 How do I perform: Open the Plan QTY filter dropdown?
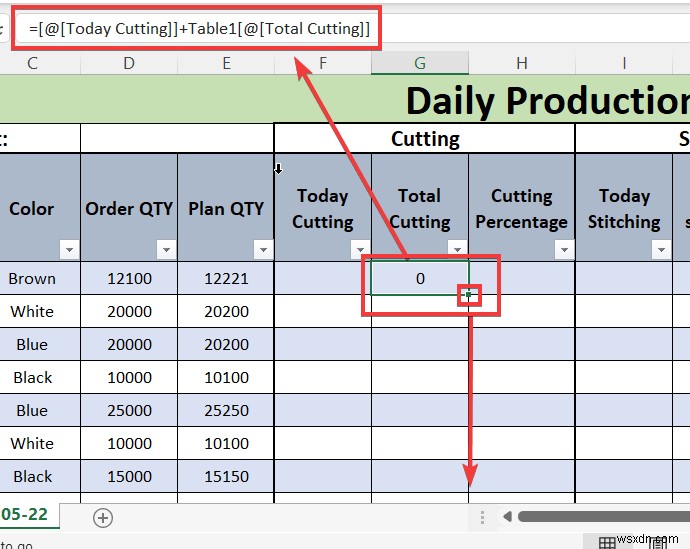(x=263, y=250)
